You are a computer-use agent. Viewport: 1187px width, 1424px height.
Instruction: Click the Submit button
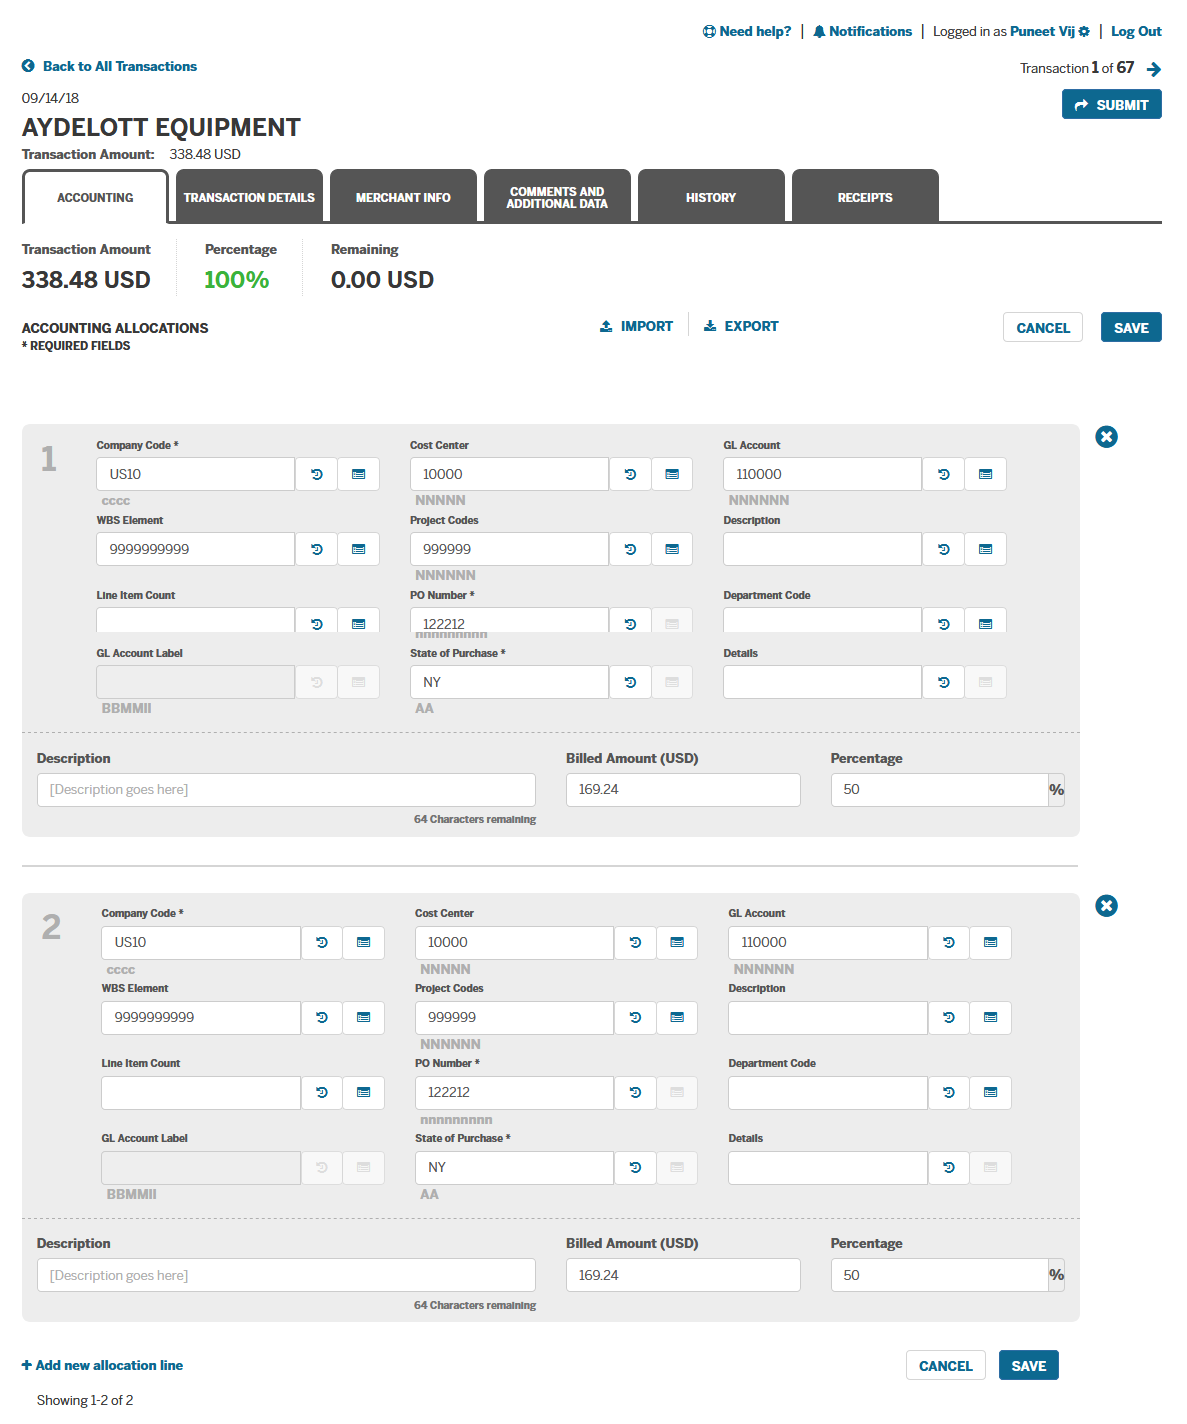click(1111, 104)
